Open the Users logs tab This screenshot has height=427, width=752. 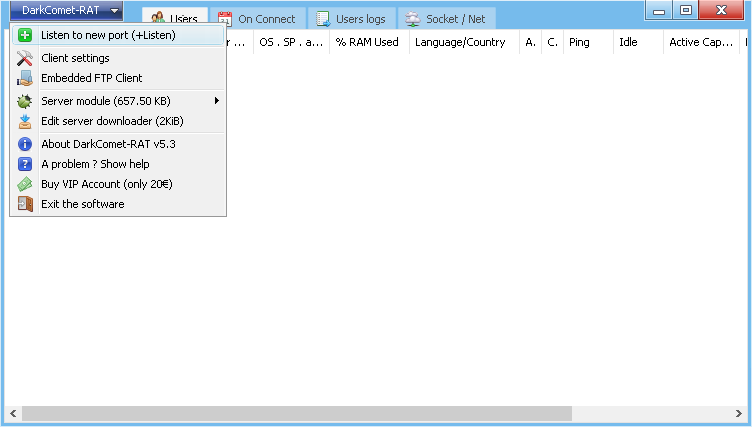(350, 19)
